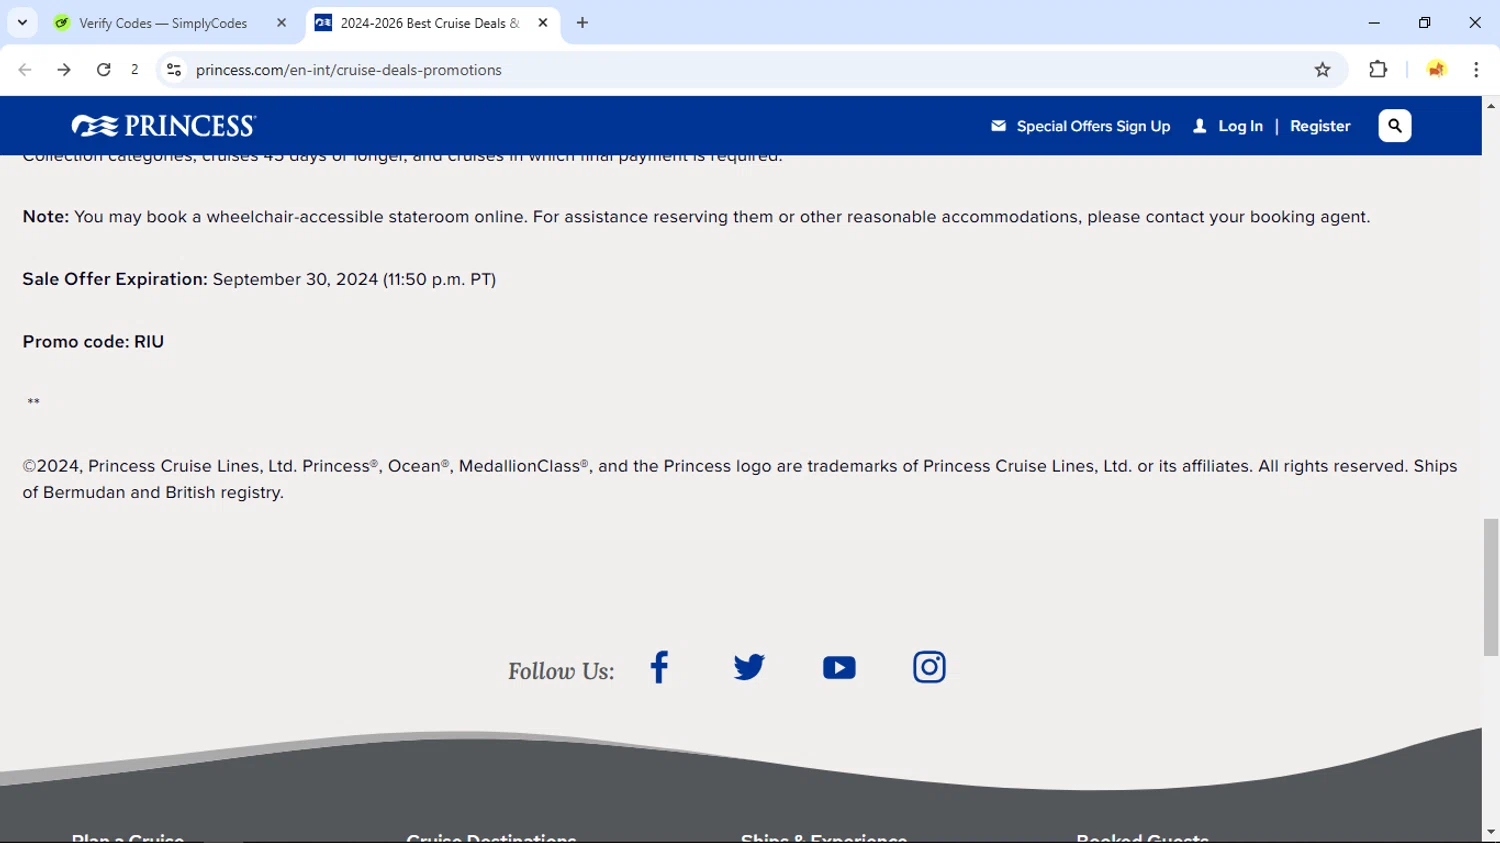
Task: Switch to the Verify Codes — SimplyCodes tab
Action: [163, 23]
